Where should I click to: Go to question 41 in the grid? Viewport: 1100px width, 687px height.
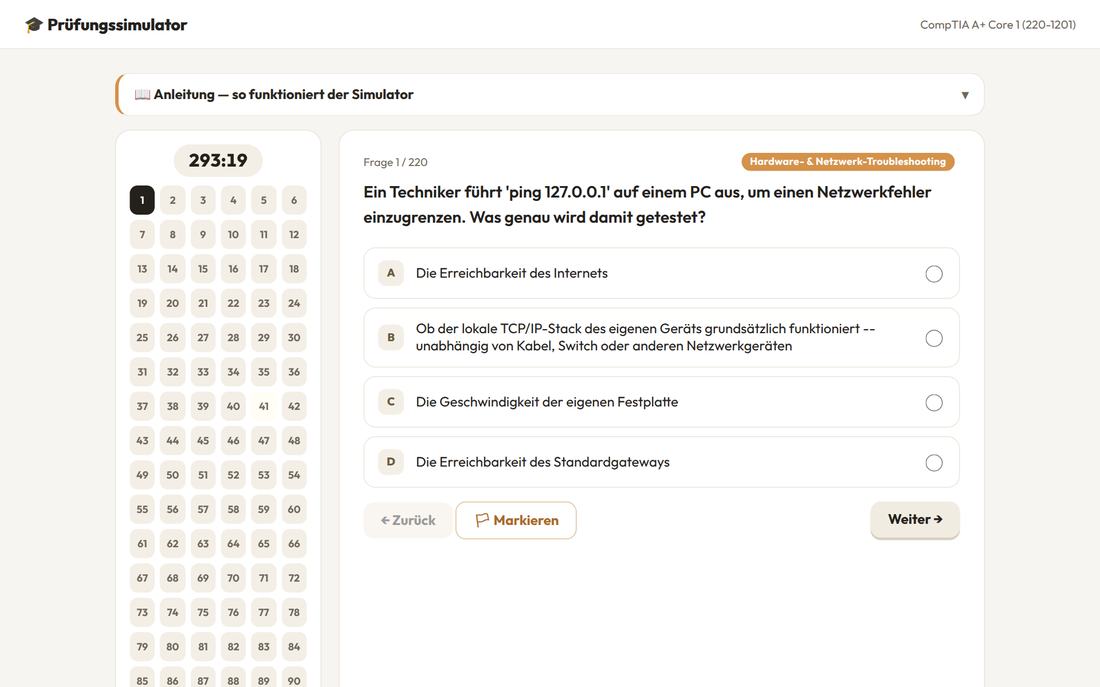pos(264,406)
